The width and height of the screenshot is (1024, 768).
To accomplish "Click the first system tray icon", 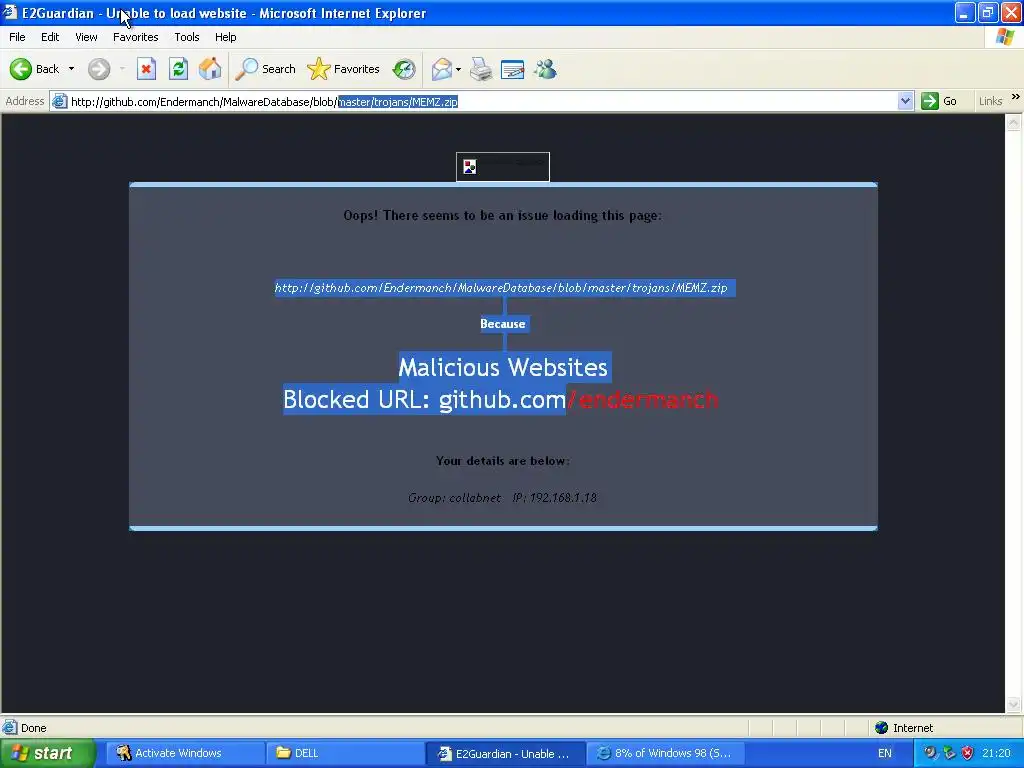I will point(930,753).
